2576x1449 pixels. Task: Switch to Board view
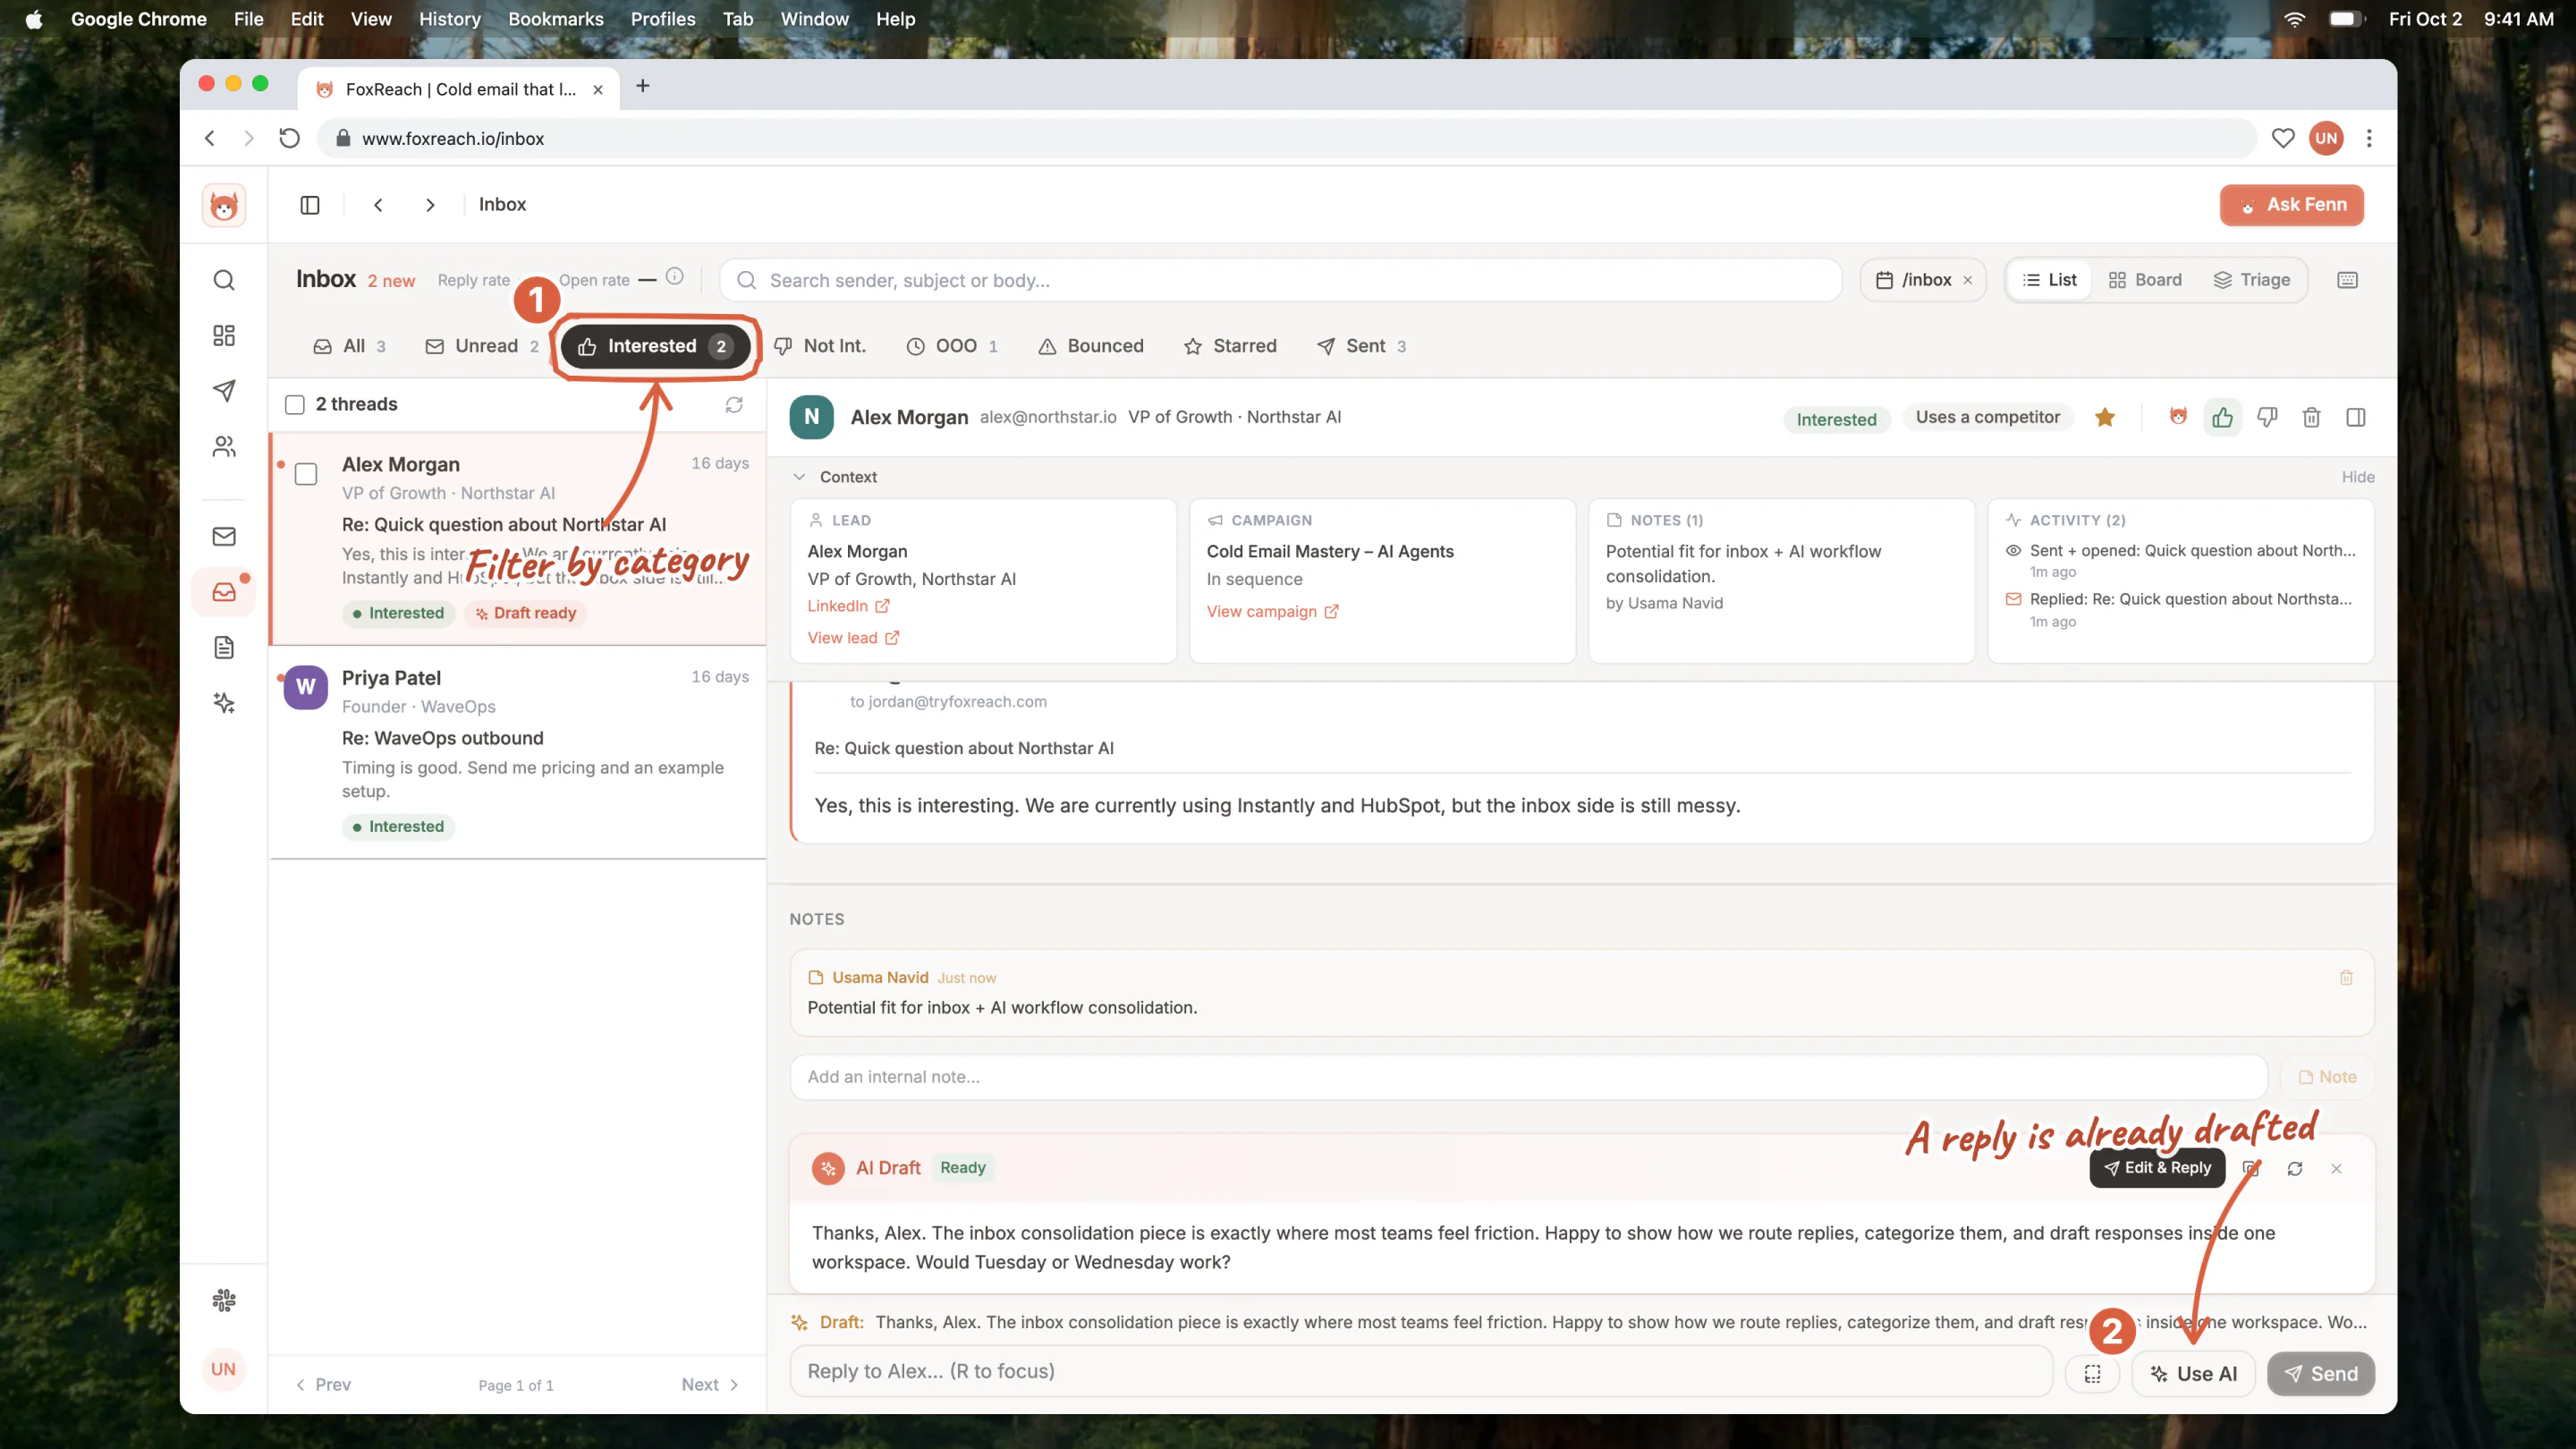[2145, 280]
